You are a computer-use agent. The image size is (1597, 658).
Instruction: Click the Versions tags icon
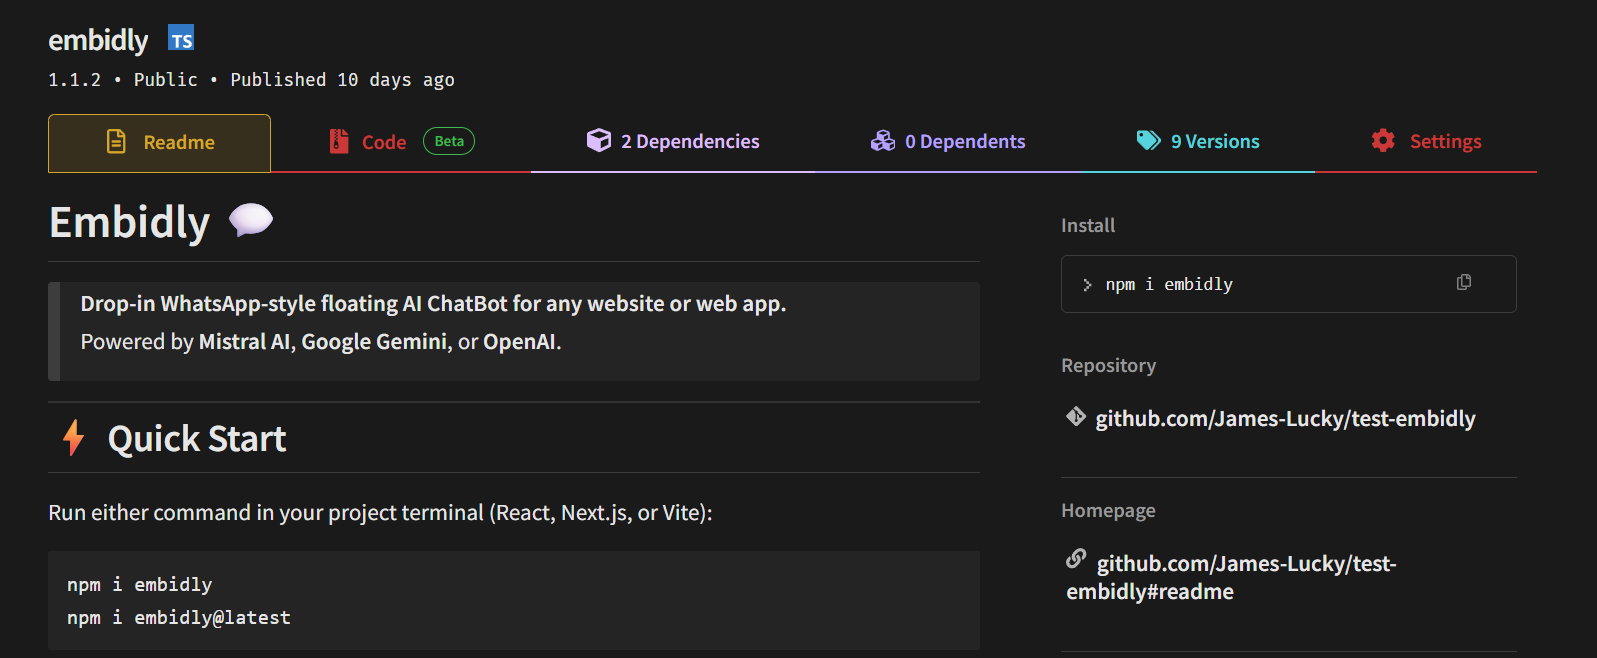click(x=1149, y=140)
